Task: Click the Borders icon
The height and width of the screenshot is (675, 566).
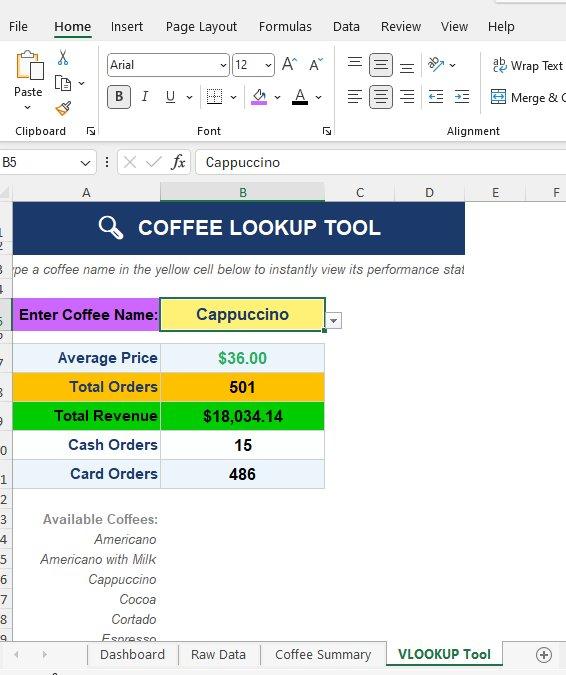Action: [214, 97]
